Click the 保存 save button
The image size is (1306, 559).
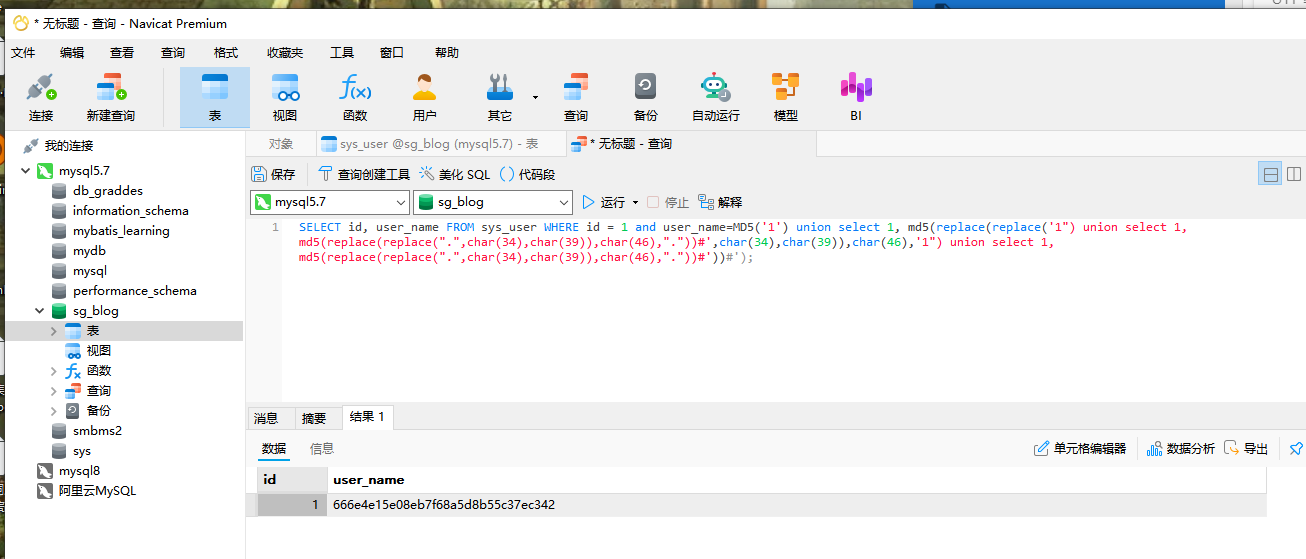273,174
